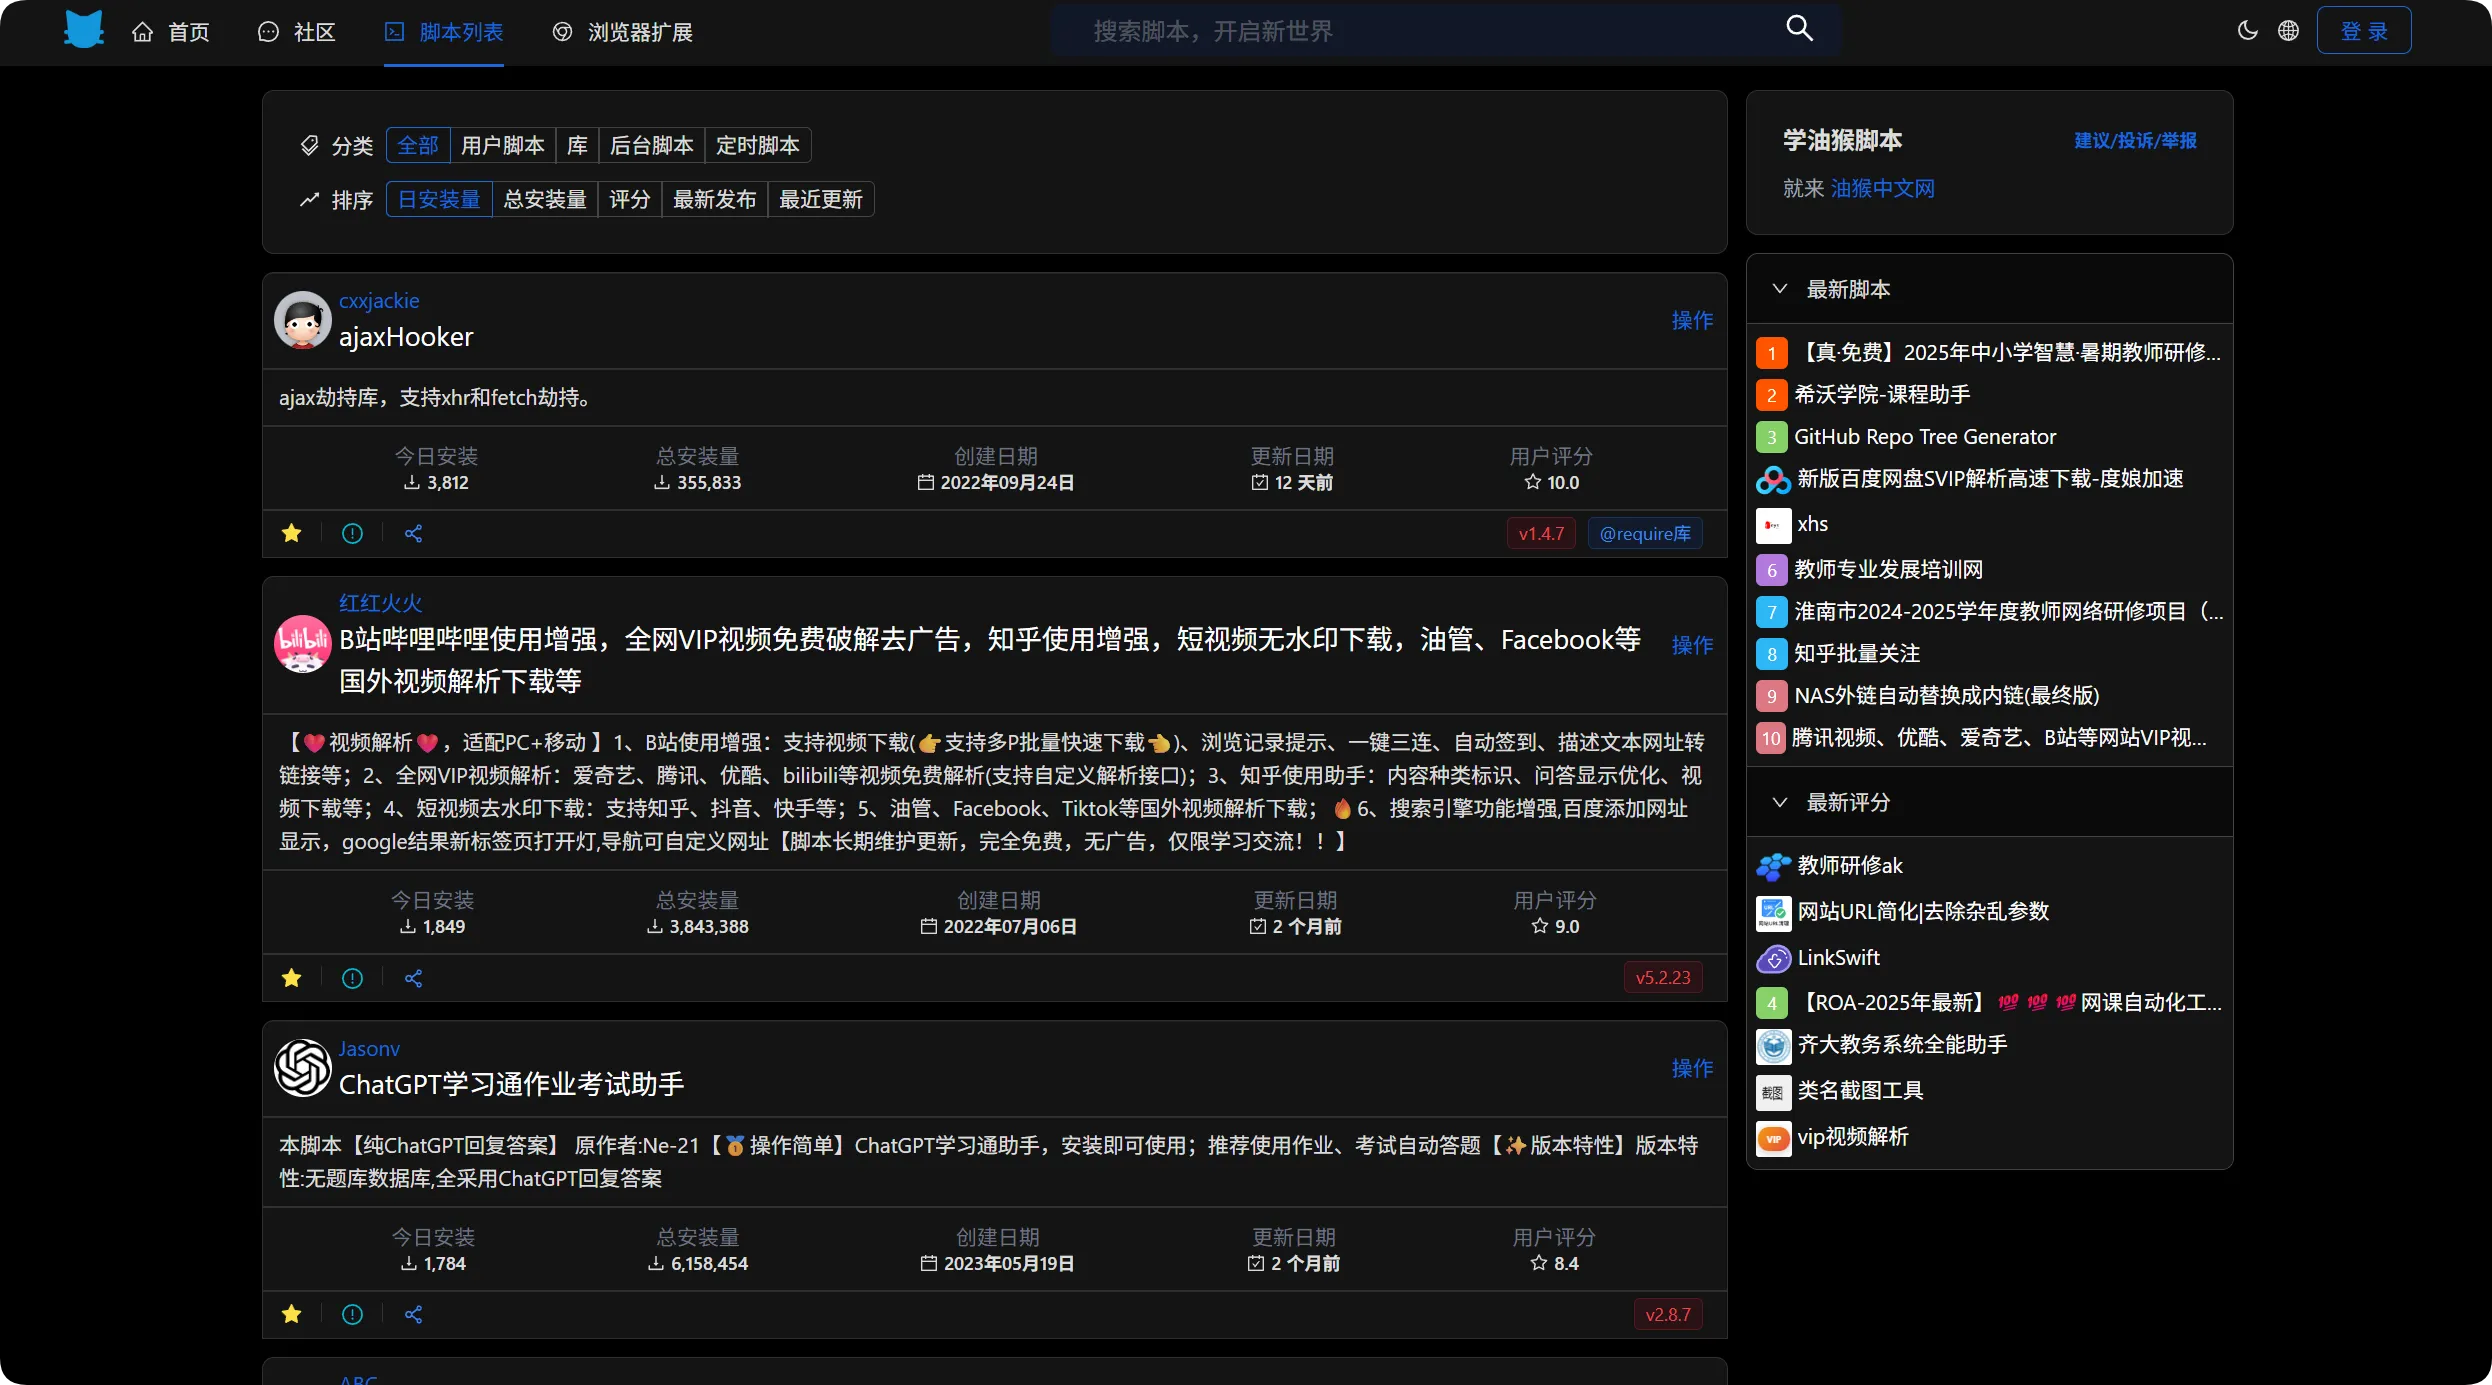Favorite the ChatGPT script via the star
The image size is (2492, 1385).
[x=290, y=1314]
